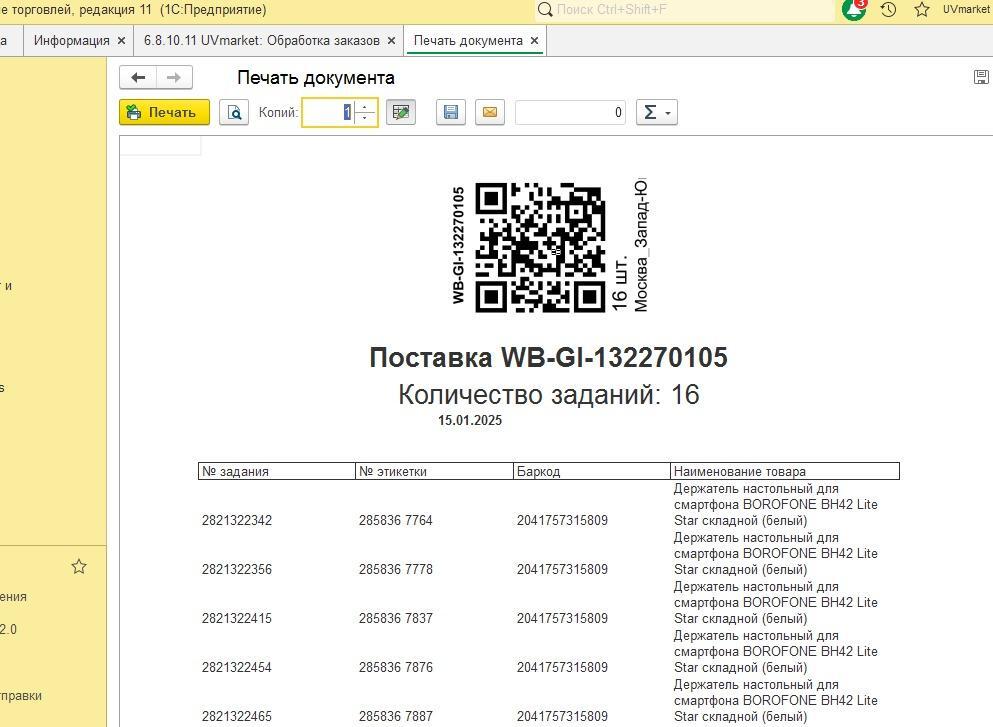The height and width of the screenshot is (727, 993).
Task: Switch to UVmarket: Обработка заказов tab
Action: pyautogui.click(x=262, y=41)
